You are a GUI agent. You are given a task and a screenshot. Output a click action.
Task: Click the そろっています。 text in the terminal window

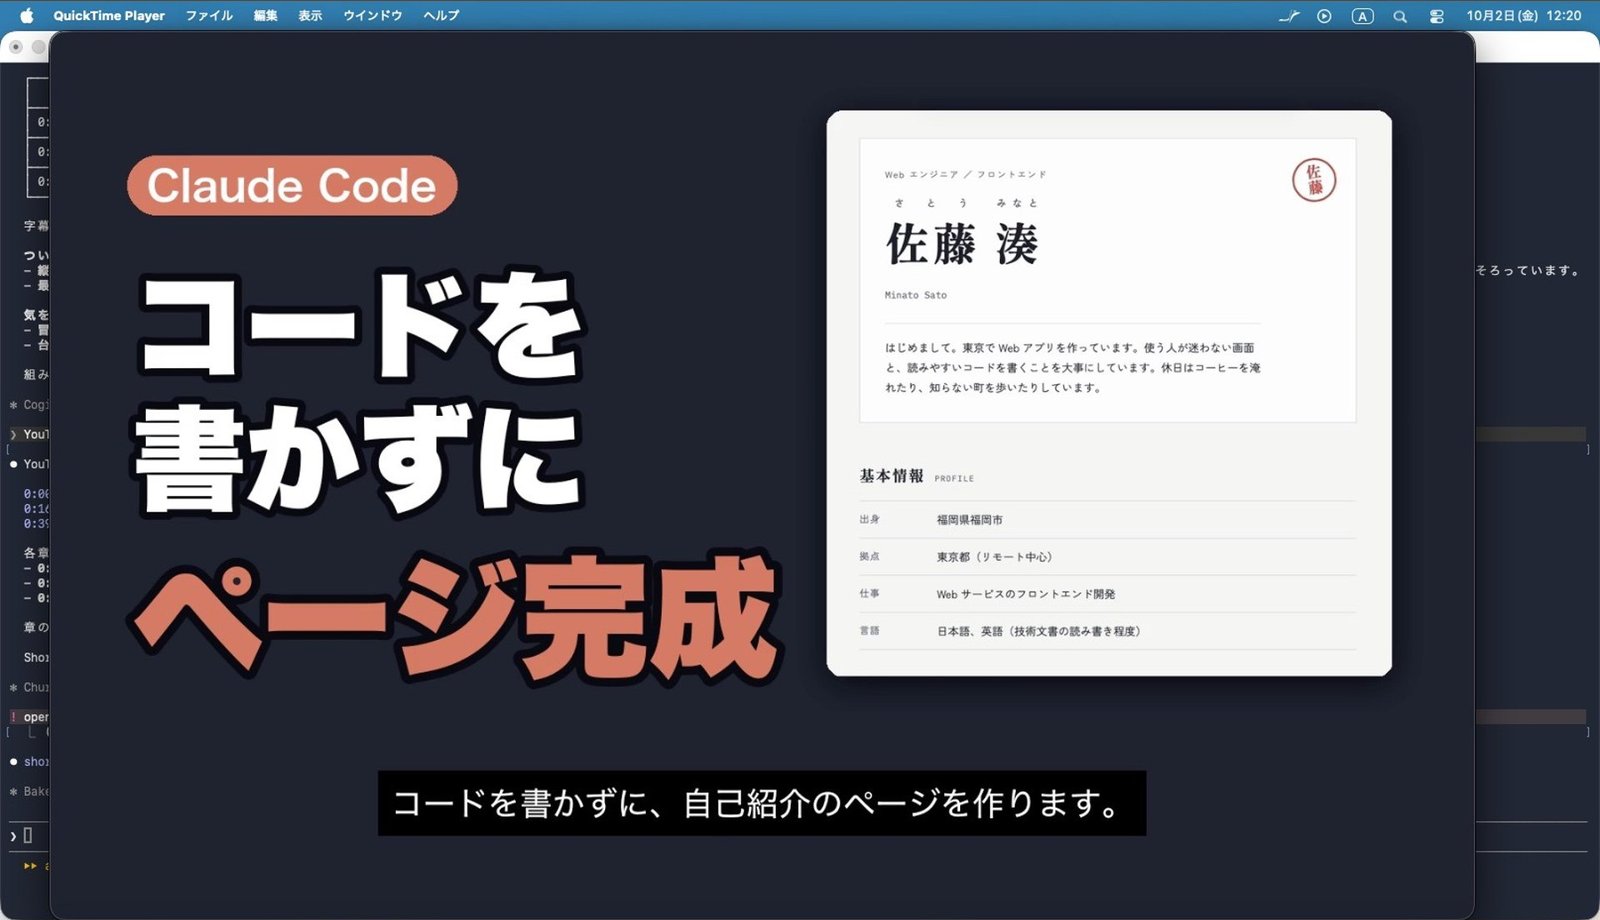point(1527,270)
